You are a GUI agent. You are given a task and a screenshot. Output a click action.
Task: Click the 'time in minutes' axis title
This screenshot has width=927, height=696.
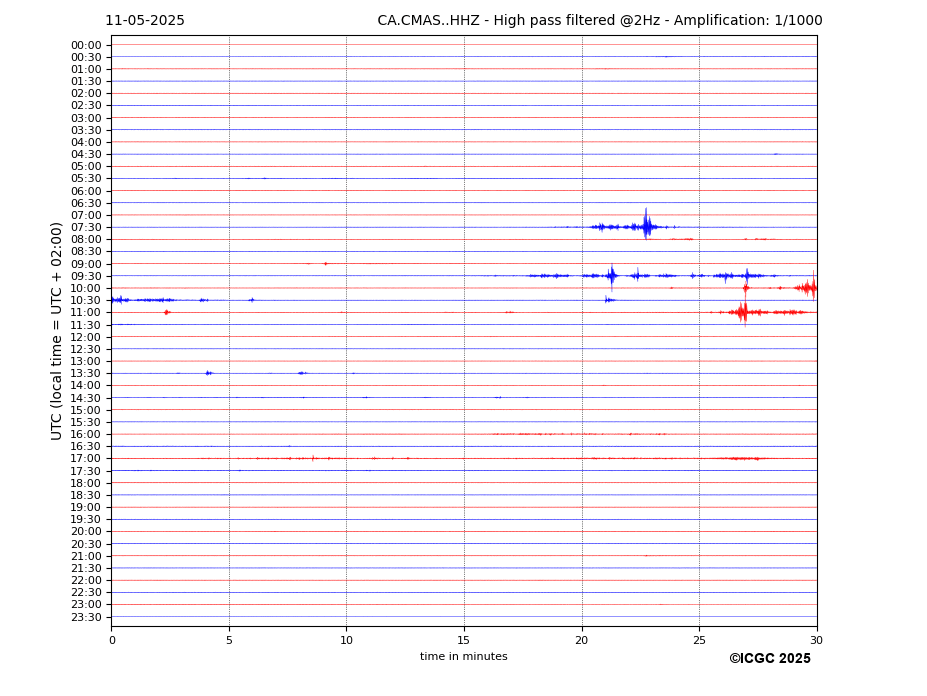coord(464,656)
